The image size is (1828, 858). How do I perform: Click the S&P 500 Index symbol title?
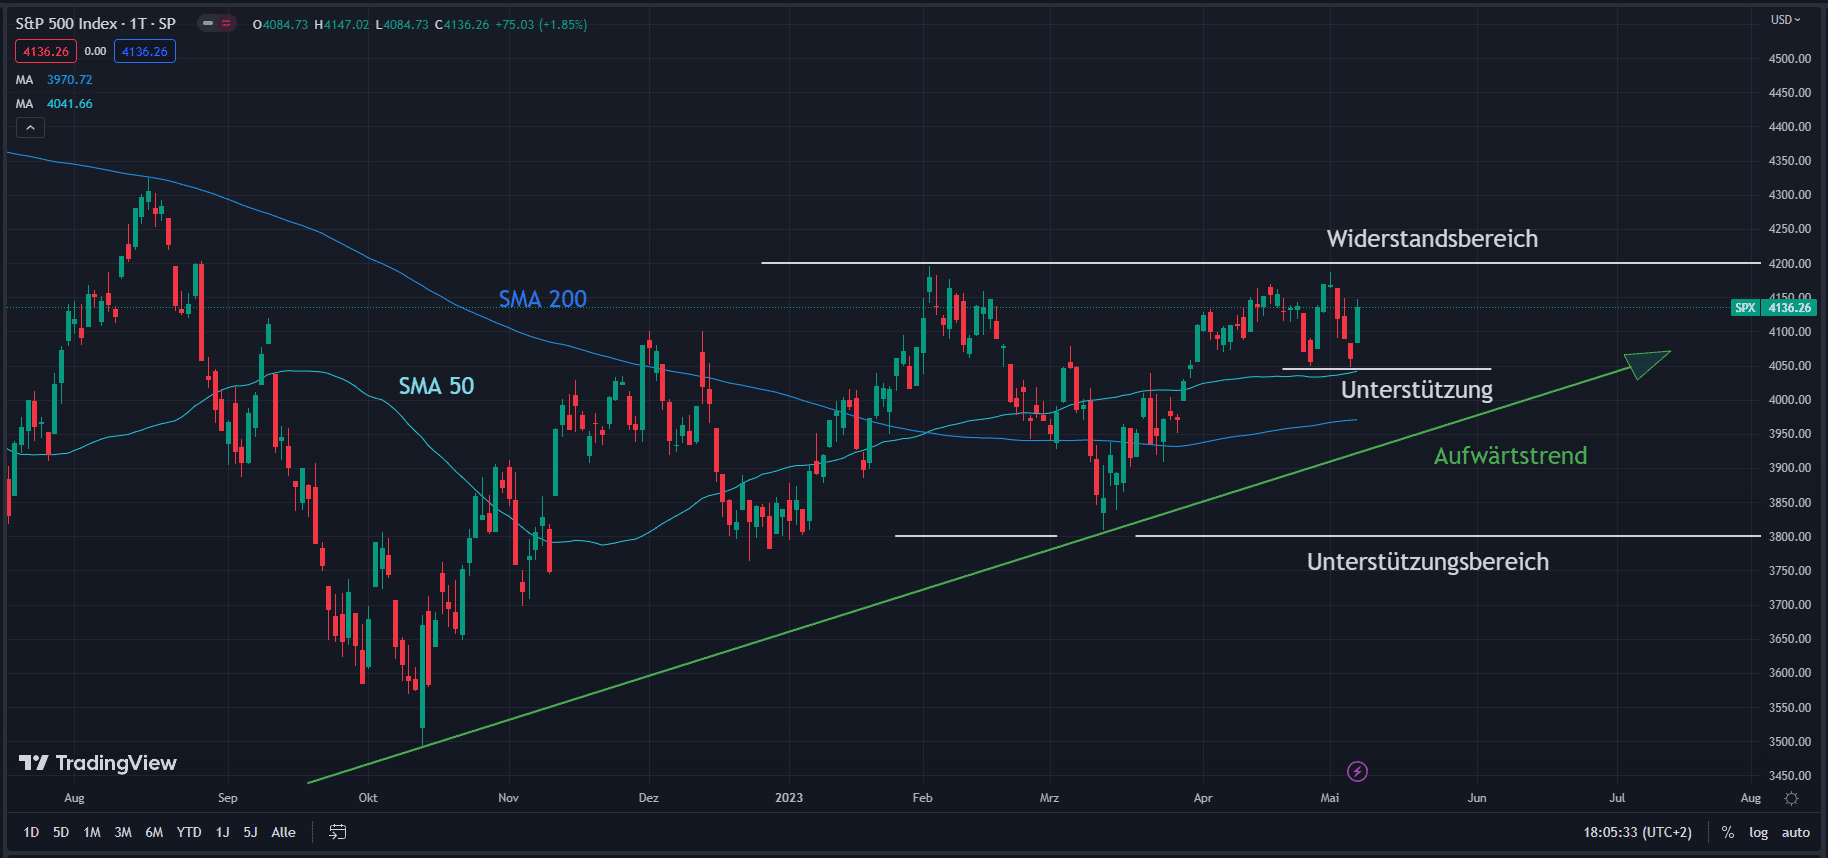click(x=95, y=23)
